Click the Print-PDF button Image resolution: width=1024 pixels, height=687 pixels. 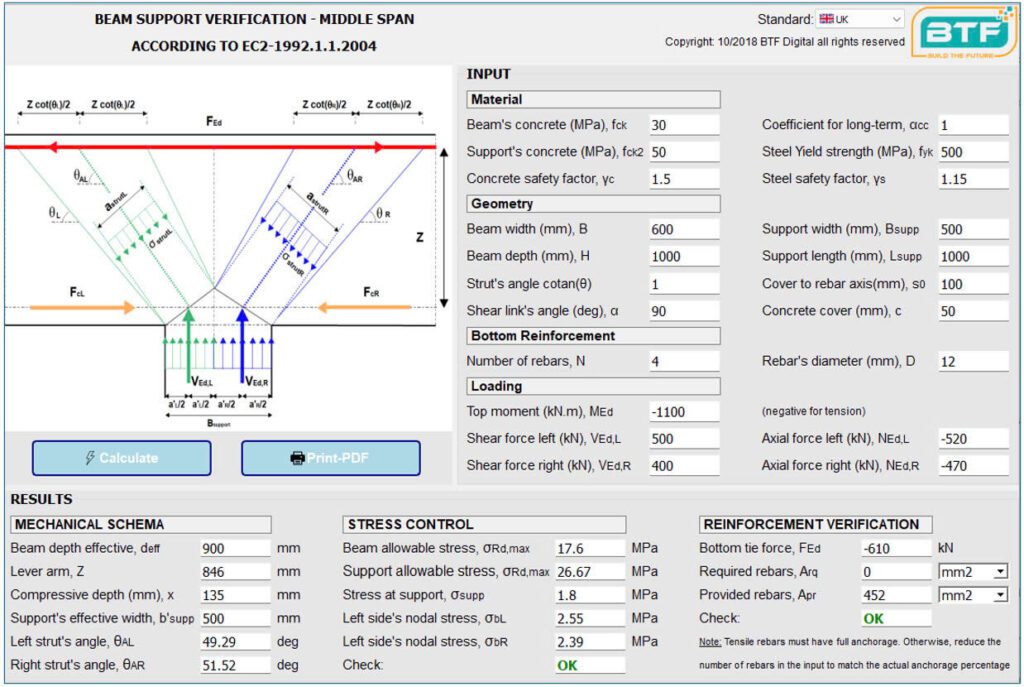click(330, 458)
